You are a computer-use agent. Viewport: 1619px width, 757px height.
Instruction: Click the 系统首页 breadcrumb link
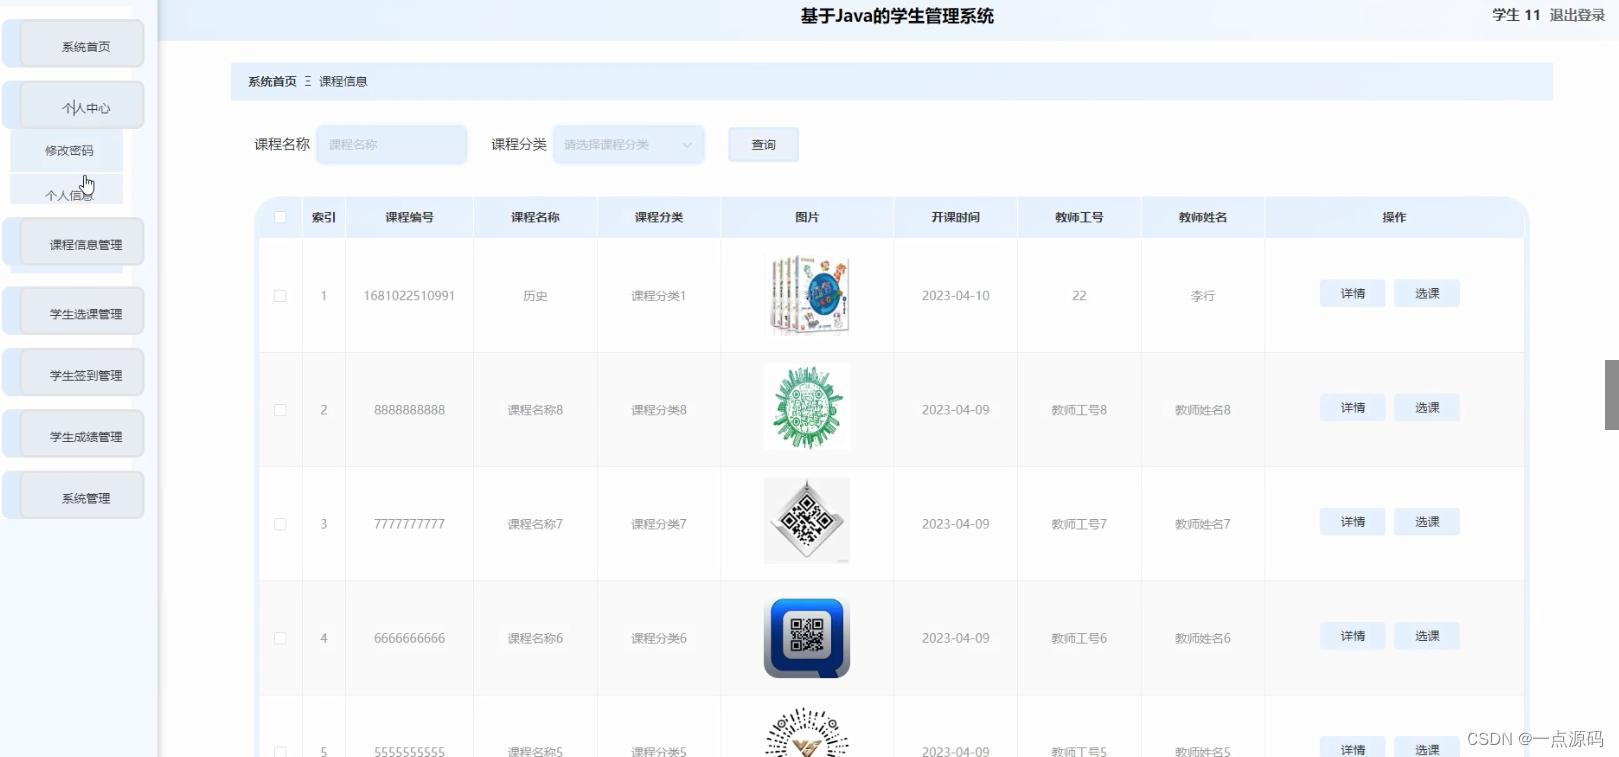coord(272,82)
